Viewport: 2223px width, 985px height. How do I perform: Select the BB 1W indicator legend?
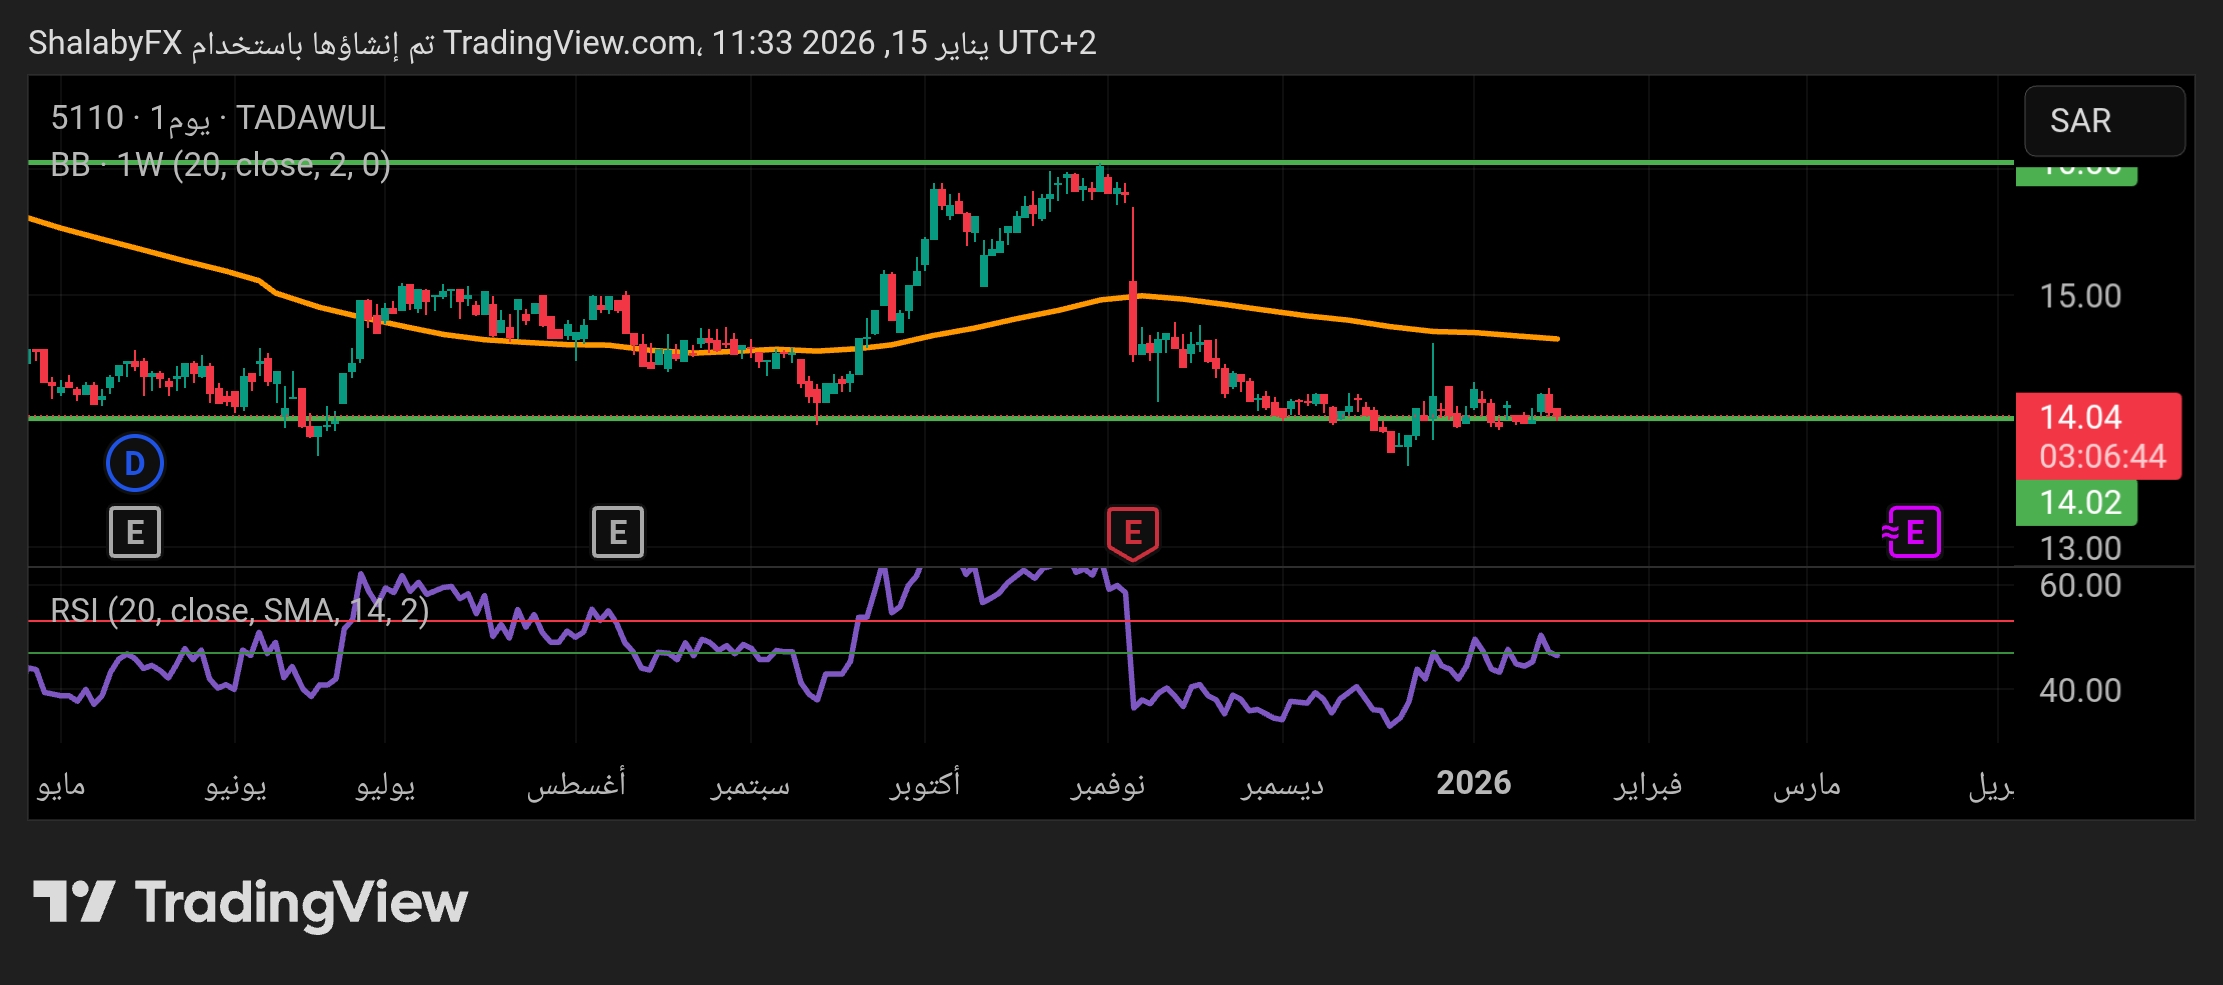(220, 165)
